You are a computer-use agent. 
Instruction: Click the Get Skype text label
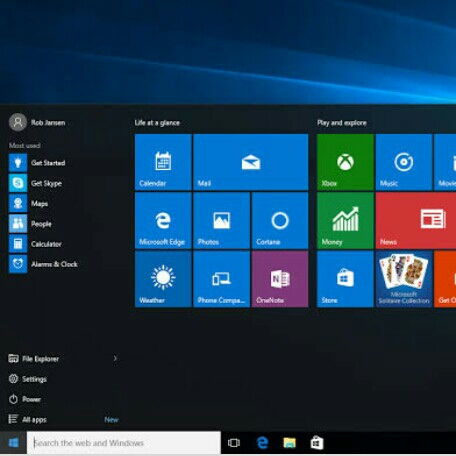(x=46, y=183)
